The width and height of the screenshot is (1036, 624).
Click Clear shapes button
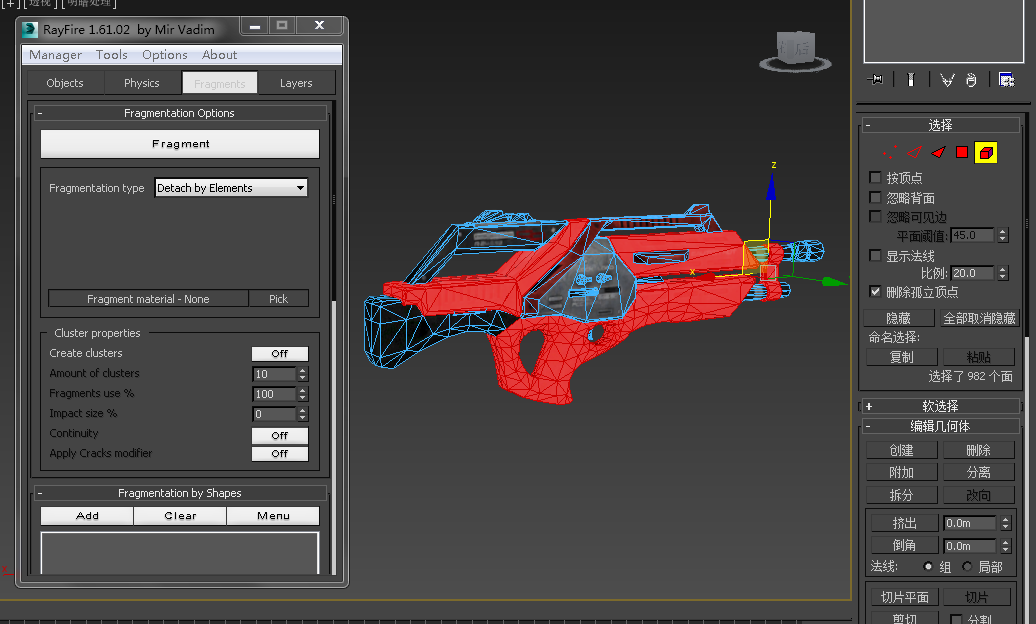(x=180, y=516)
